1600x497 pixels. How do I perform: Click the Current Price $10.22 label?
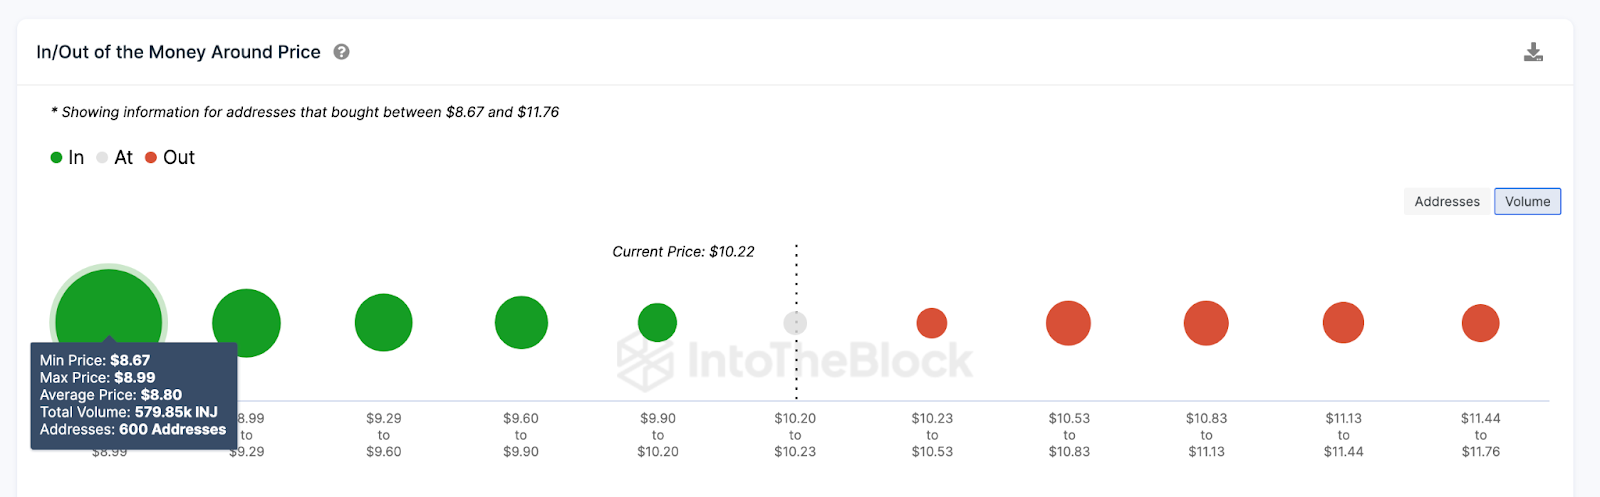(683, 252)
